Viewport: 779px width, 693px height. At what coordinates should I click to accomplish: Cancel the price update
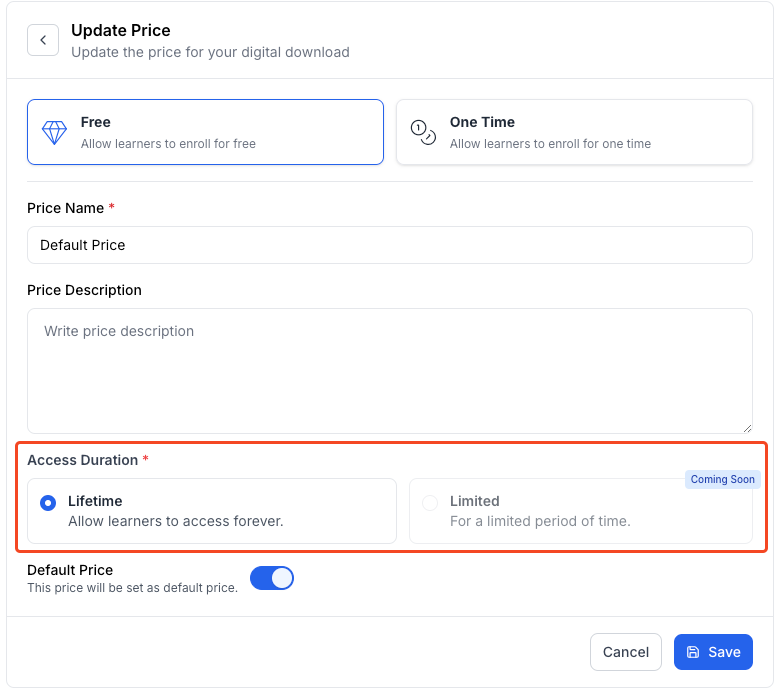coord(625,652)
